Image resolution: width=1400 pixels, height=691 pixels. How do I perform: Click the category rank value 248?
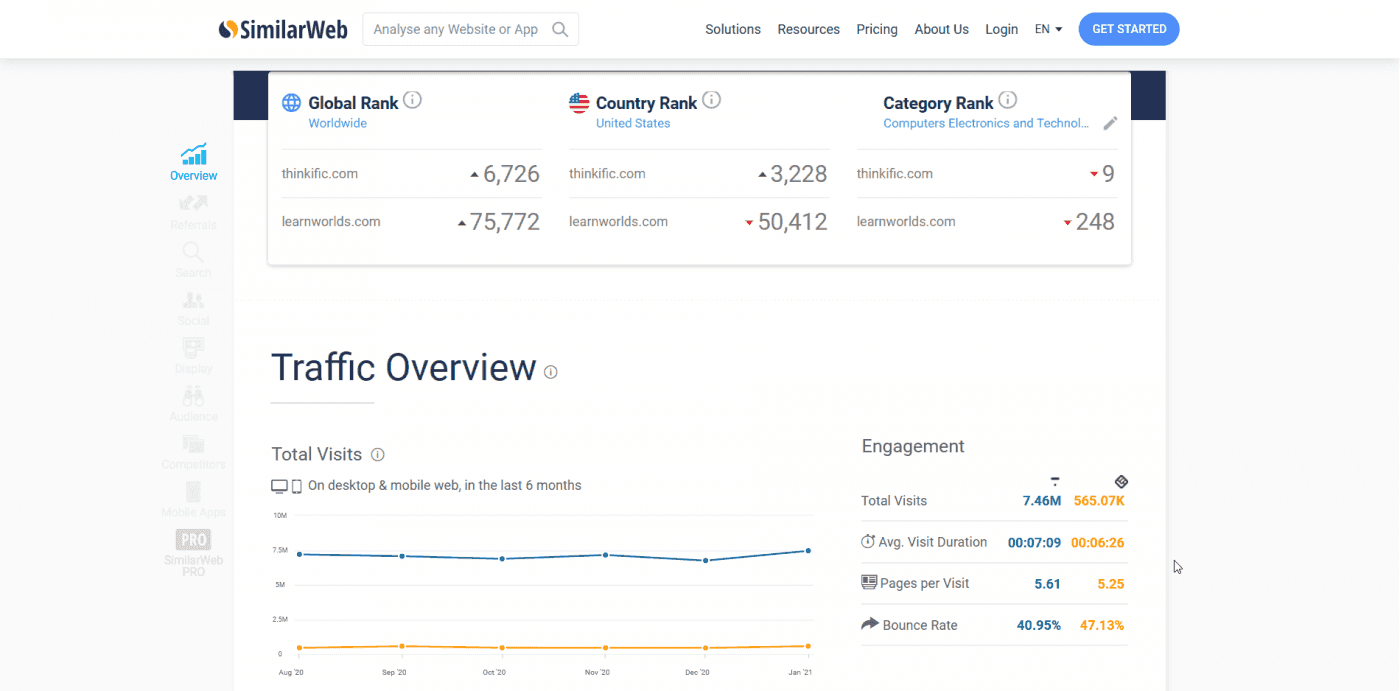click(x=1095, y=222)
